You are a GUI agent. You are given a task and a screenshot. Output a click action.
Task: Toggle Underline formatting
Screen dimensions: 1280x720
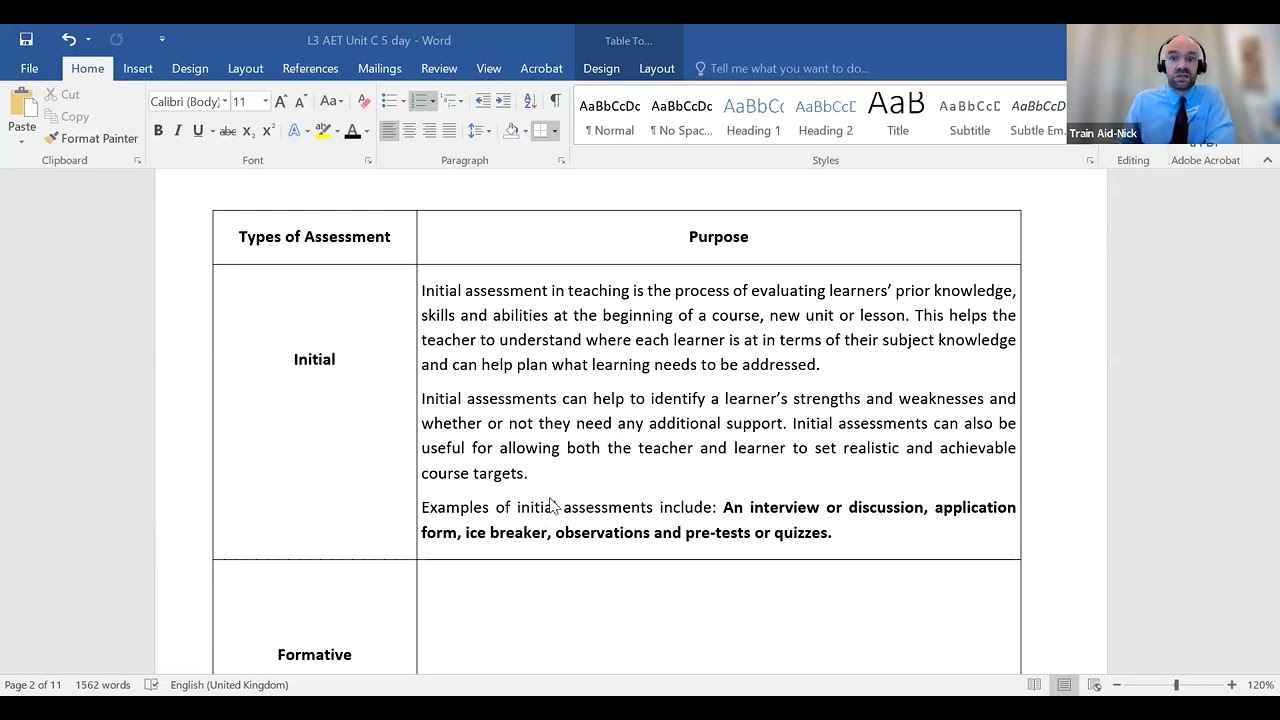coord(198,131)
